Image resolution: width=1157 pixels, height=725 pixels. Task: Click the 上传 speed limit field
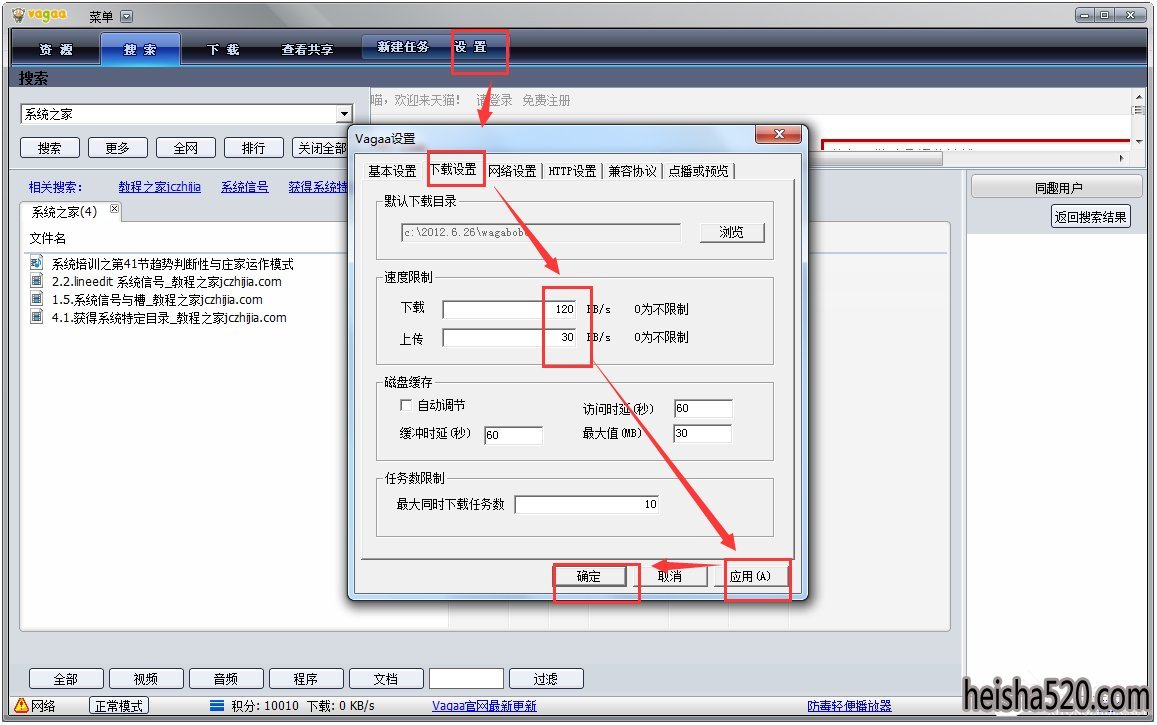click(x=509, y=337)
